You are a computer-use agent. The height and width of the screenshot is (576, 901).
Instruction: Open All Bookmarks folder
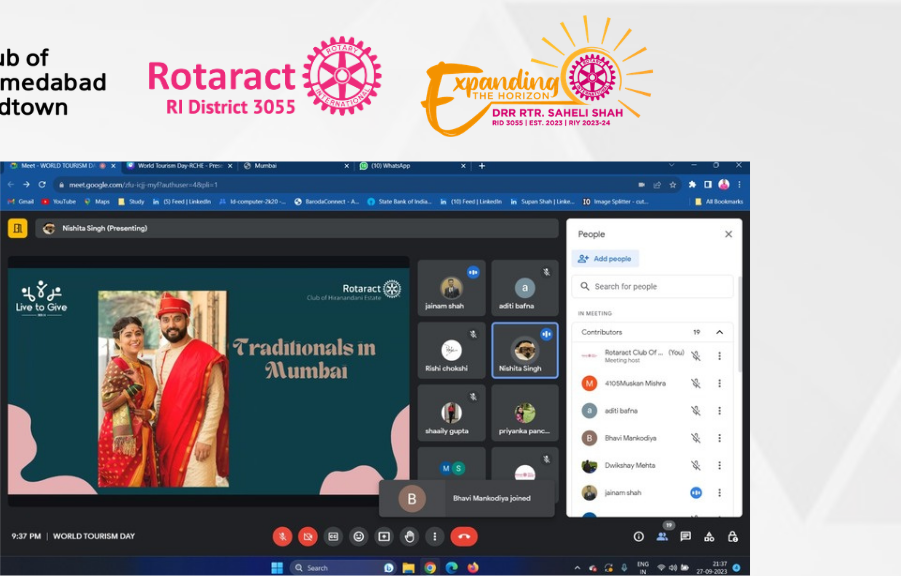[x=719, y=202]
